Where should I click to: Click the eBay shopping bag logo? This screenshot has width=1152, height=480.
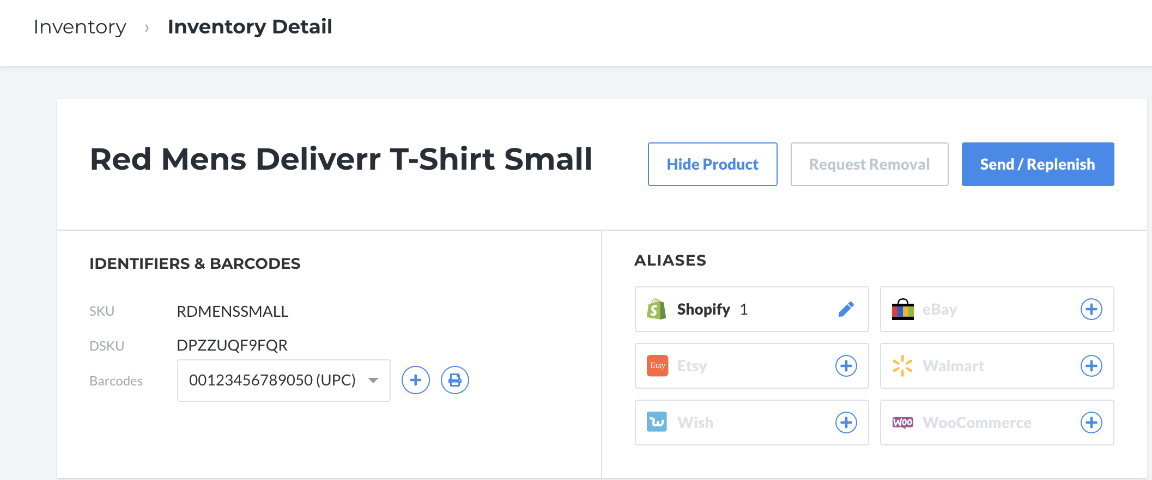click(x=902, y=309)
